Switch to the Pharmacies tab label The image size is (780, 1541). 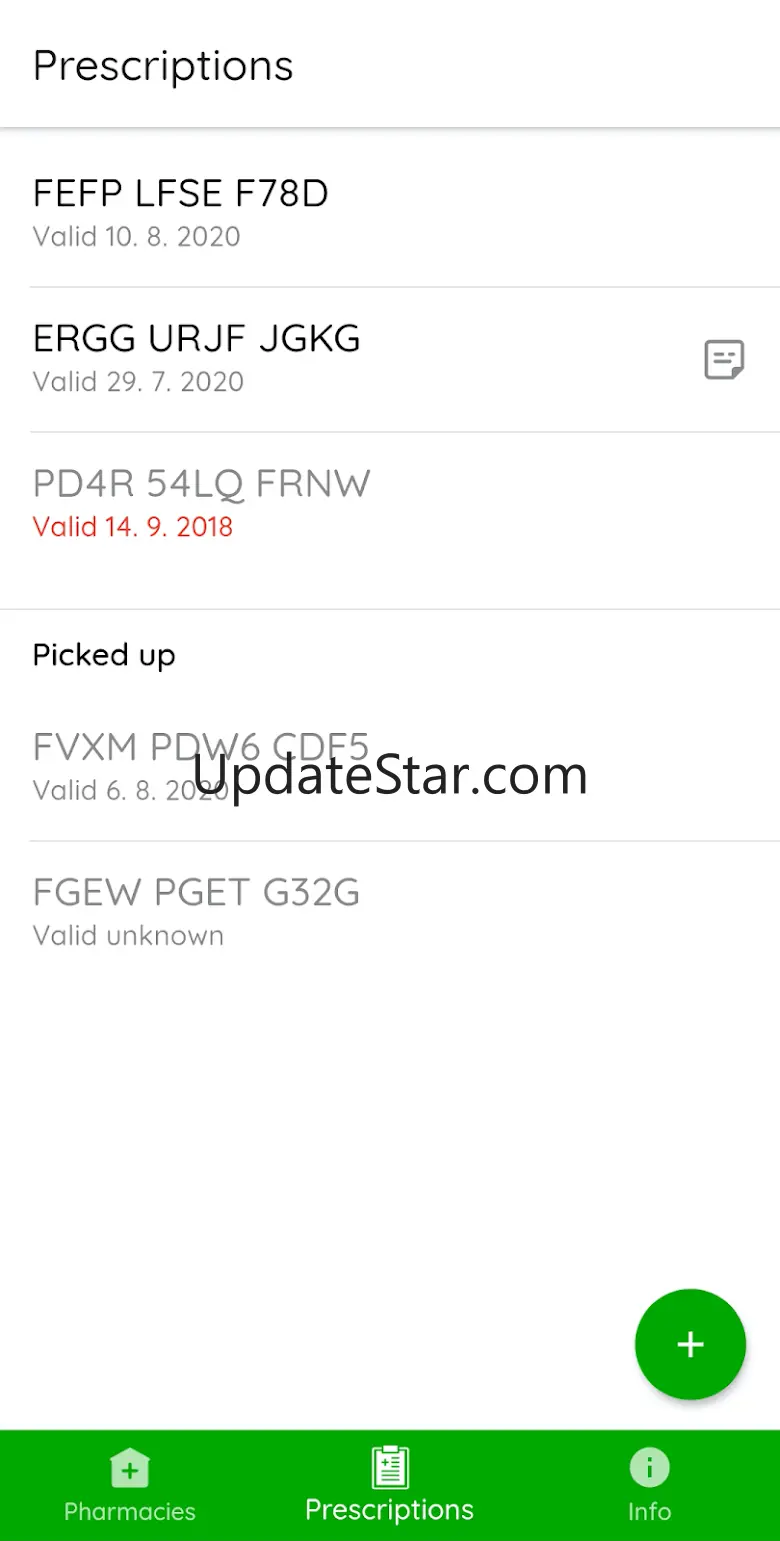pyautogui.click(x=130, y=1511)
